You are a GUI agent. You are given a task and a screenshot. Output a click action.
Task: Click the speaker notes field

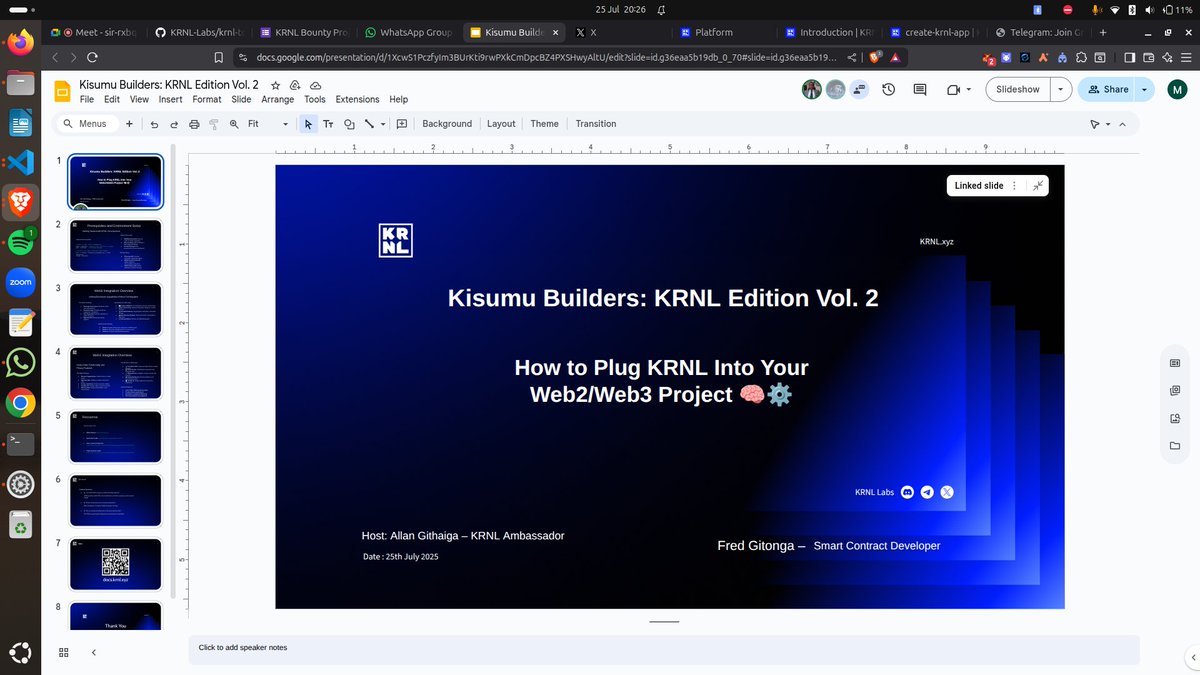[x=664, y=648]
